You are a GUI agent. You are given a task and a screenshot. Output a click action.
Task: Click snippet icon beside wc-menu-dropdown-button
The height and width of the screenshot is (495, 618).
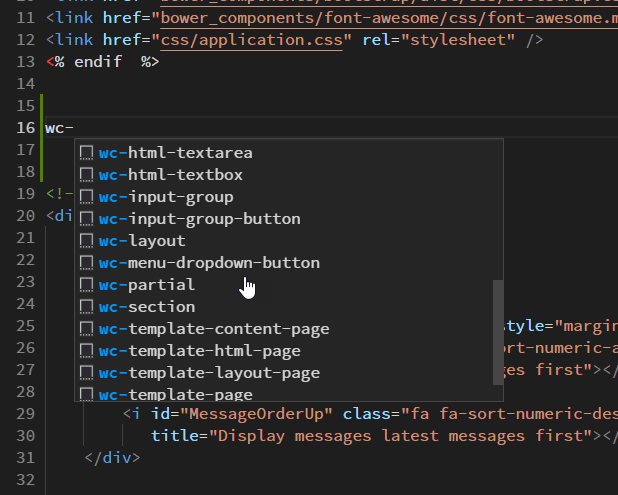click(86, 263)
